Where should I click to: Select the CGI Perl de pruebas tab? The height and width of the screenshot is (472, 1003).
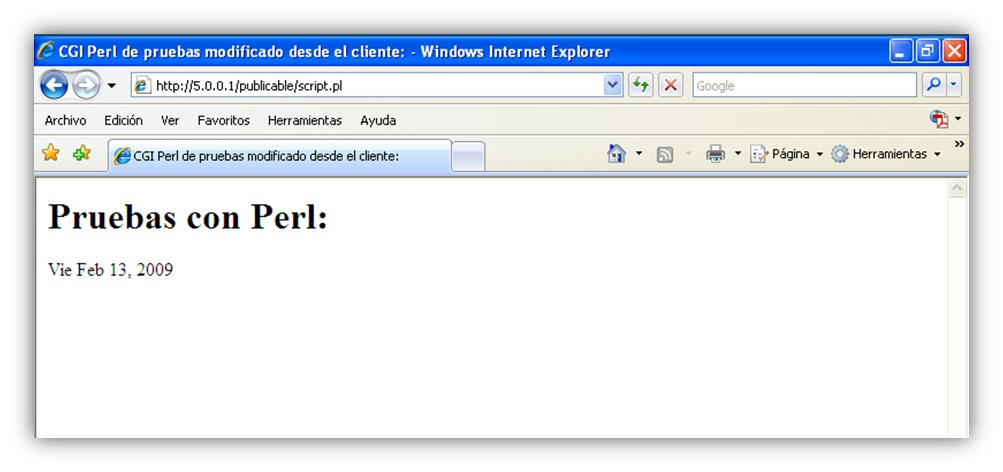coord(280,156)
